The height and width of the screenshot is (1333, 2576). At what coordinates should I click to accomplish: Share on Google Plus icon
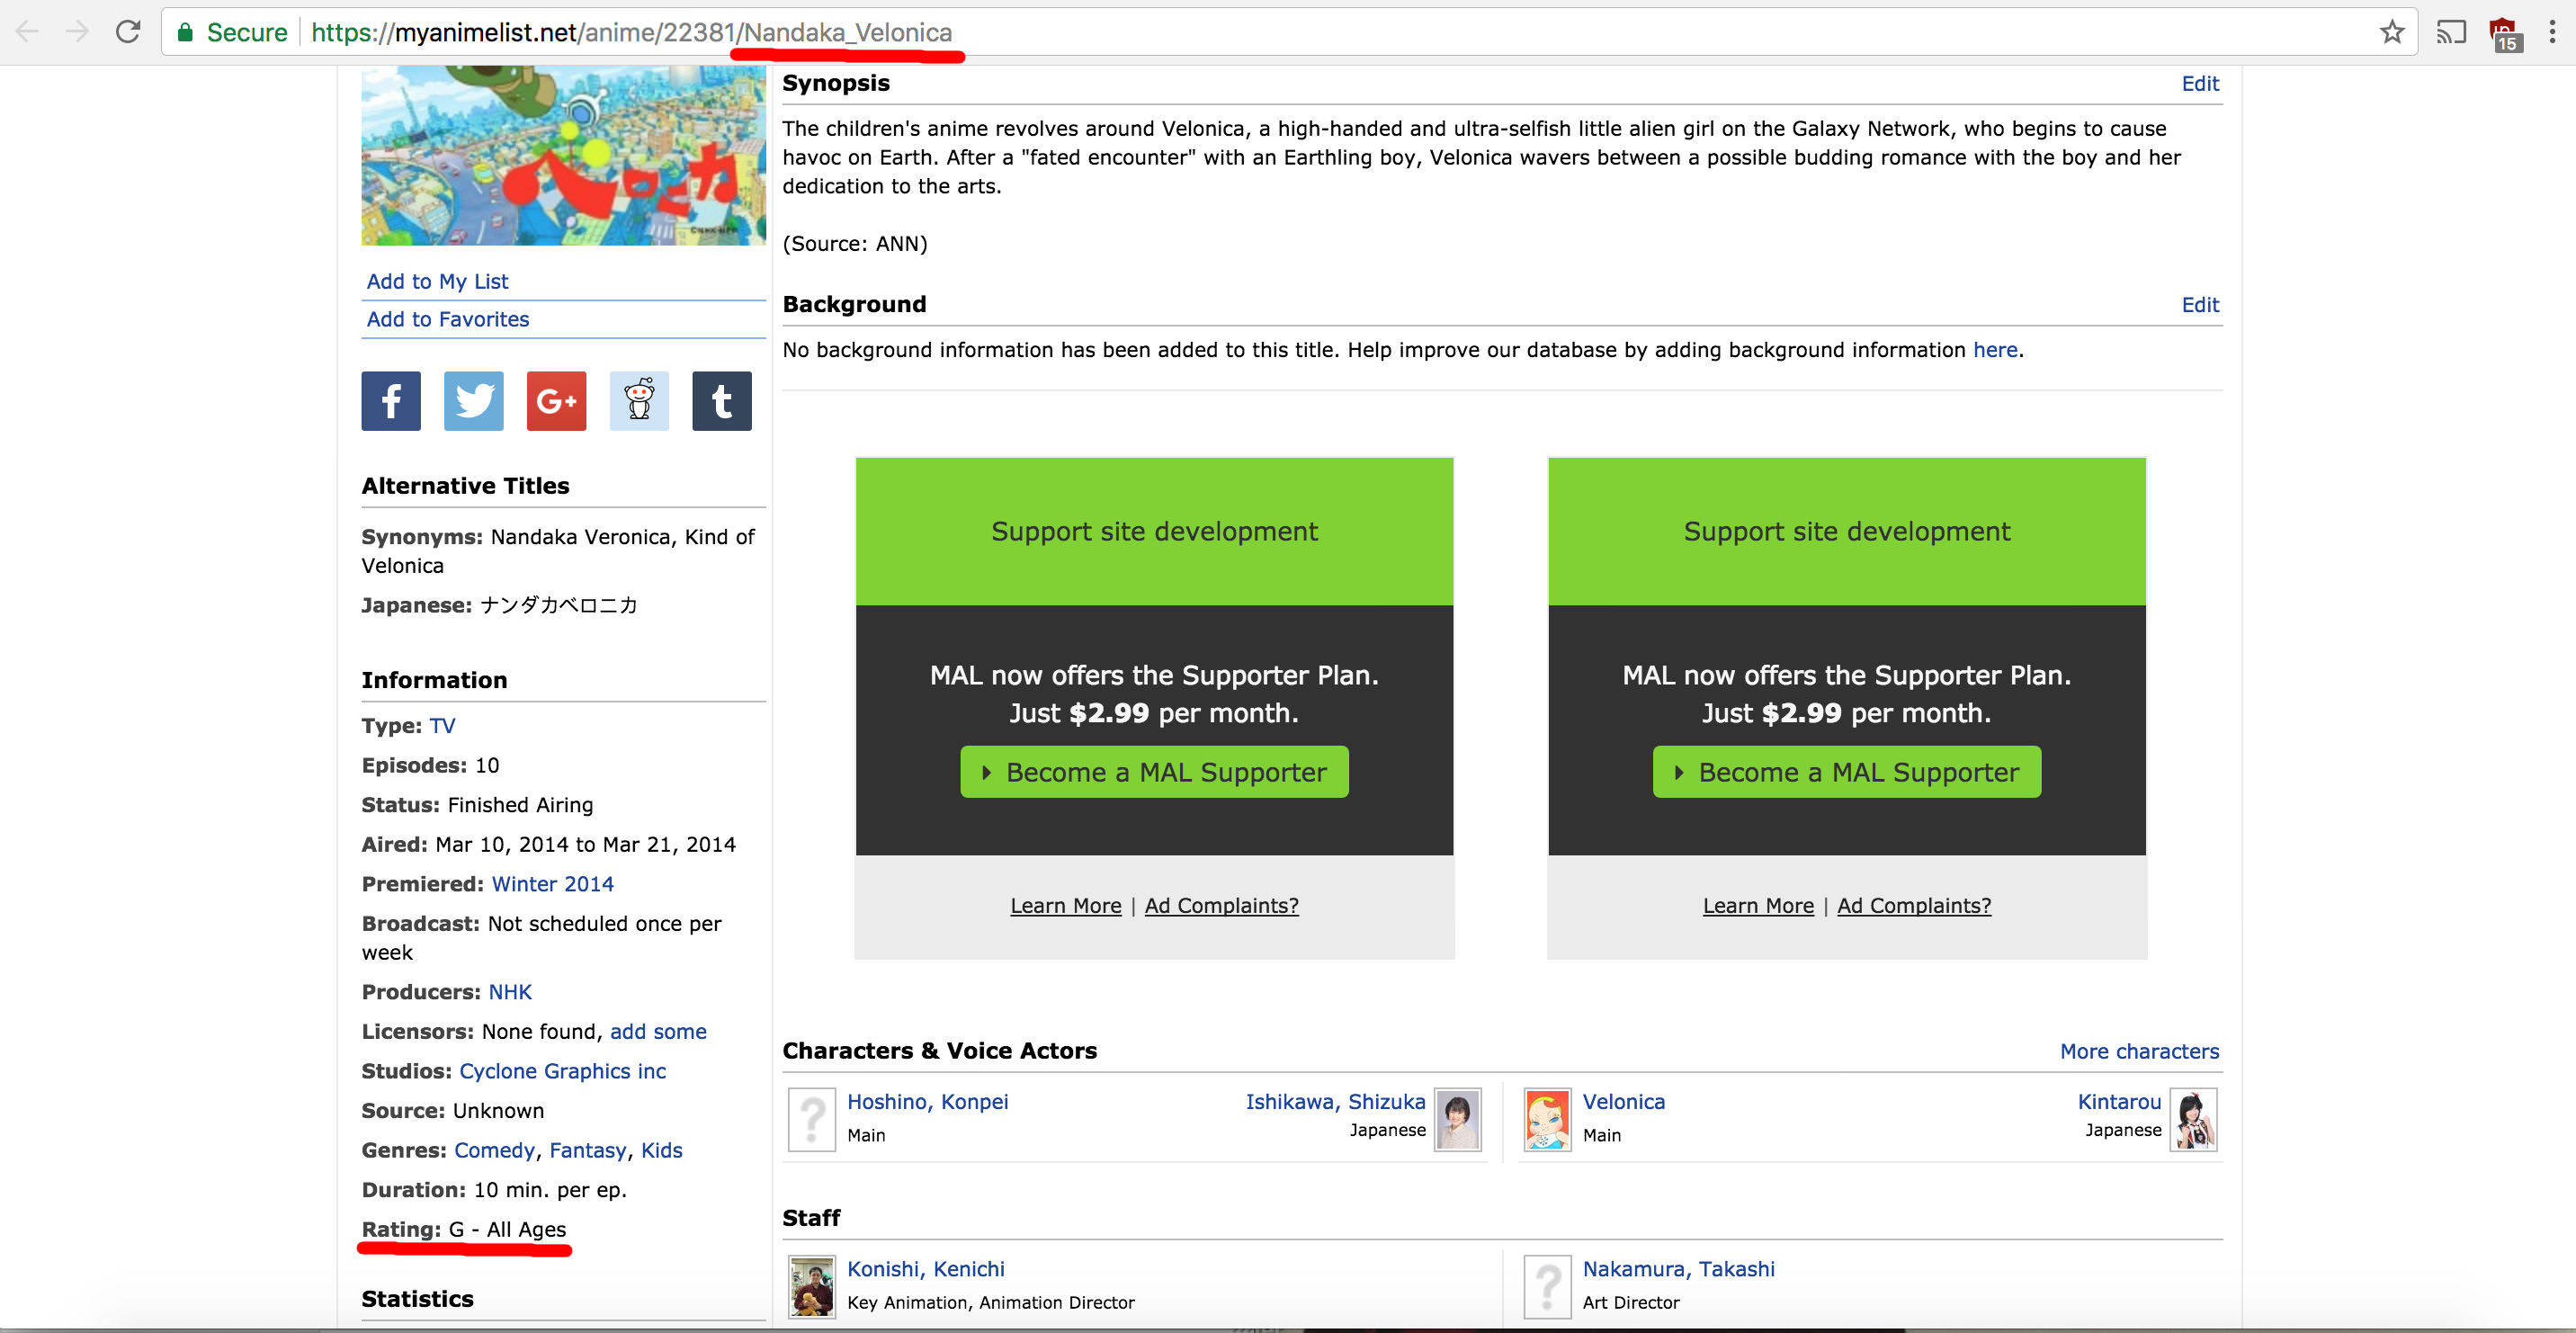pyautogui.click(x=557, y=401)
